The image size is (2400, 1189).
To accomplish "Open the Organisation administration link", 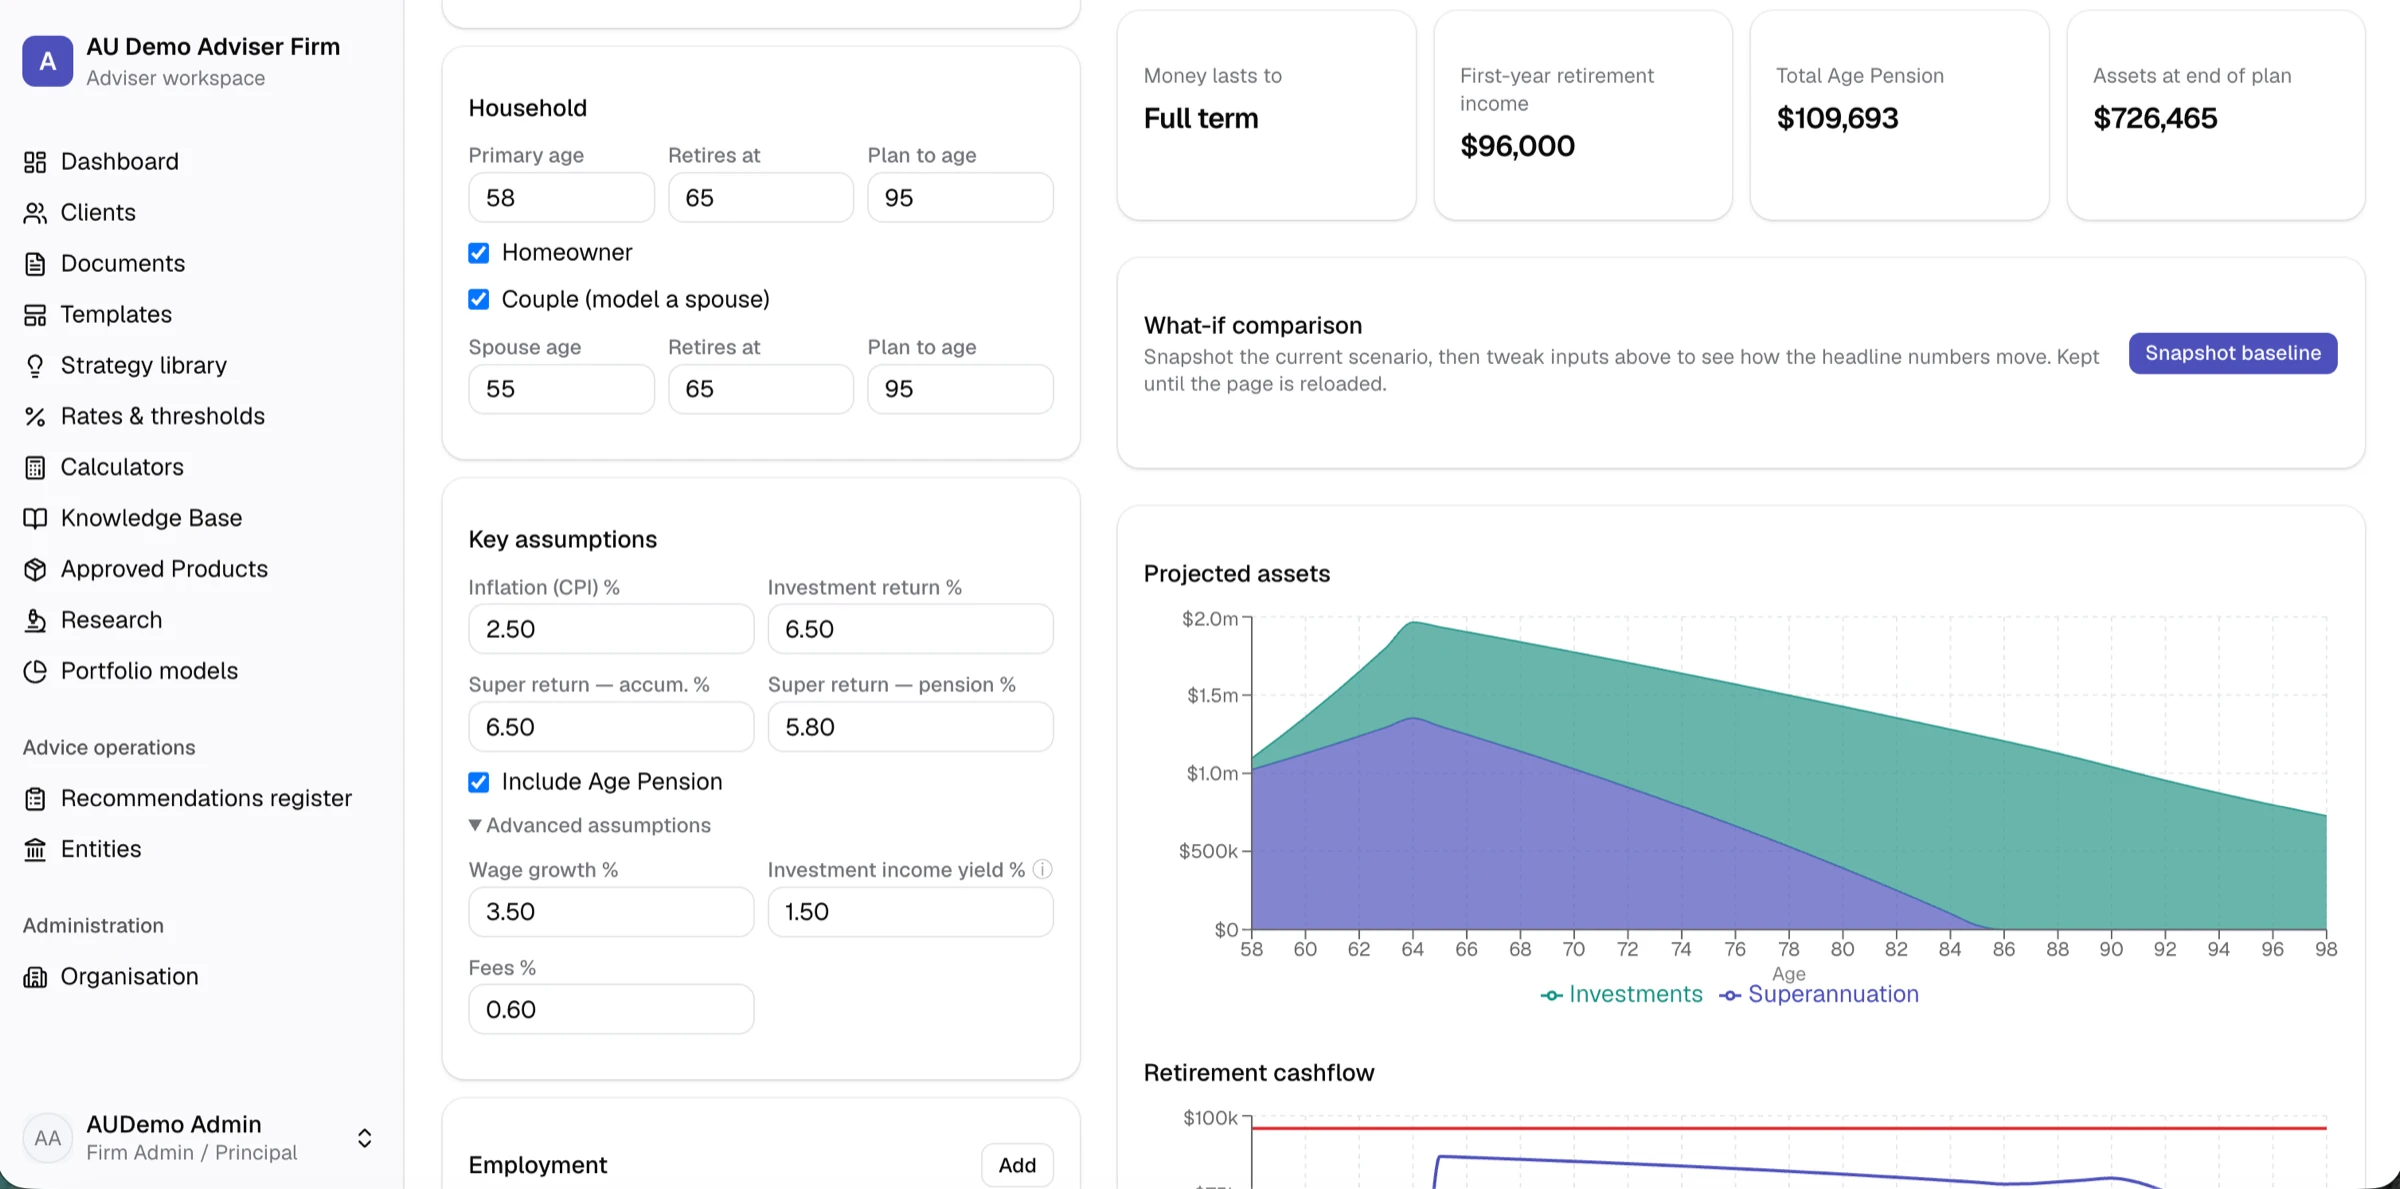I will (x=130, y=977).
